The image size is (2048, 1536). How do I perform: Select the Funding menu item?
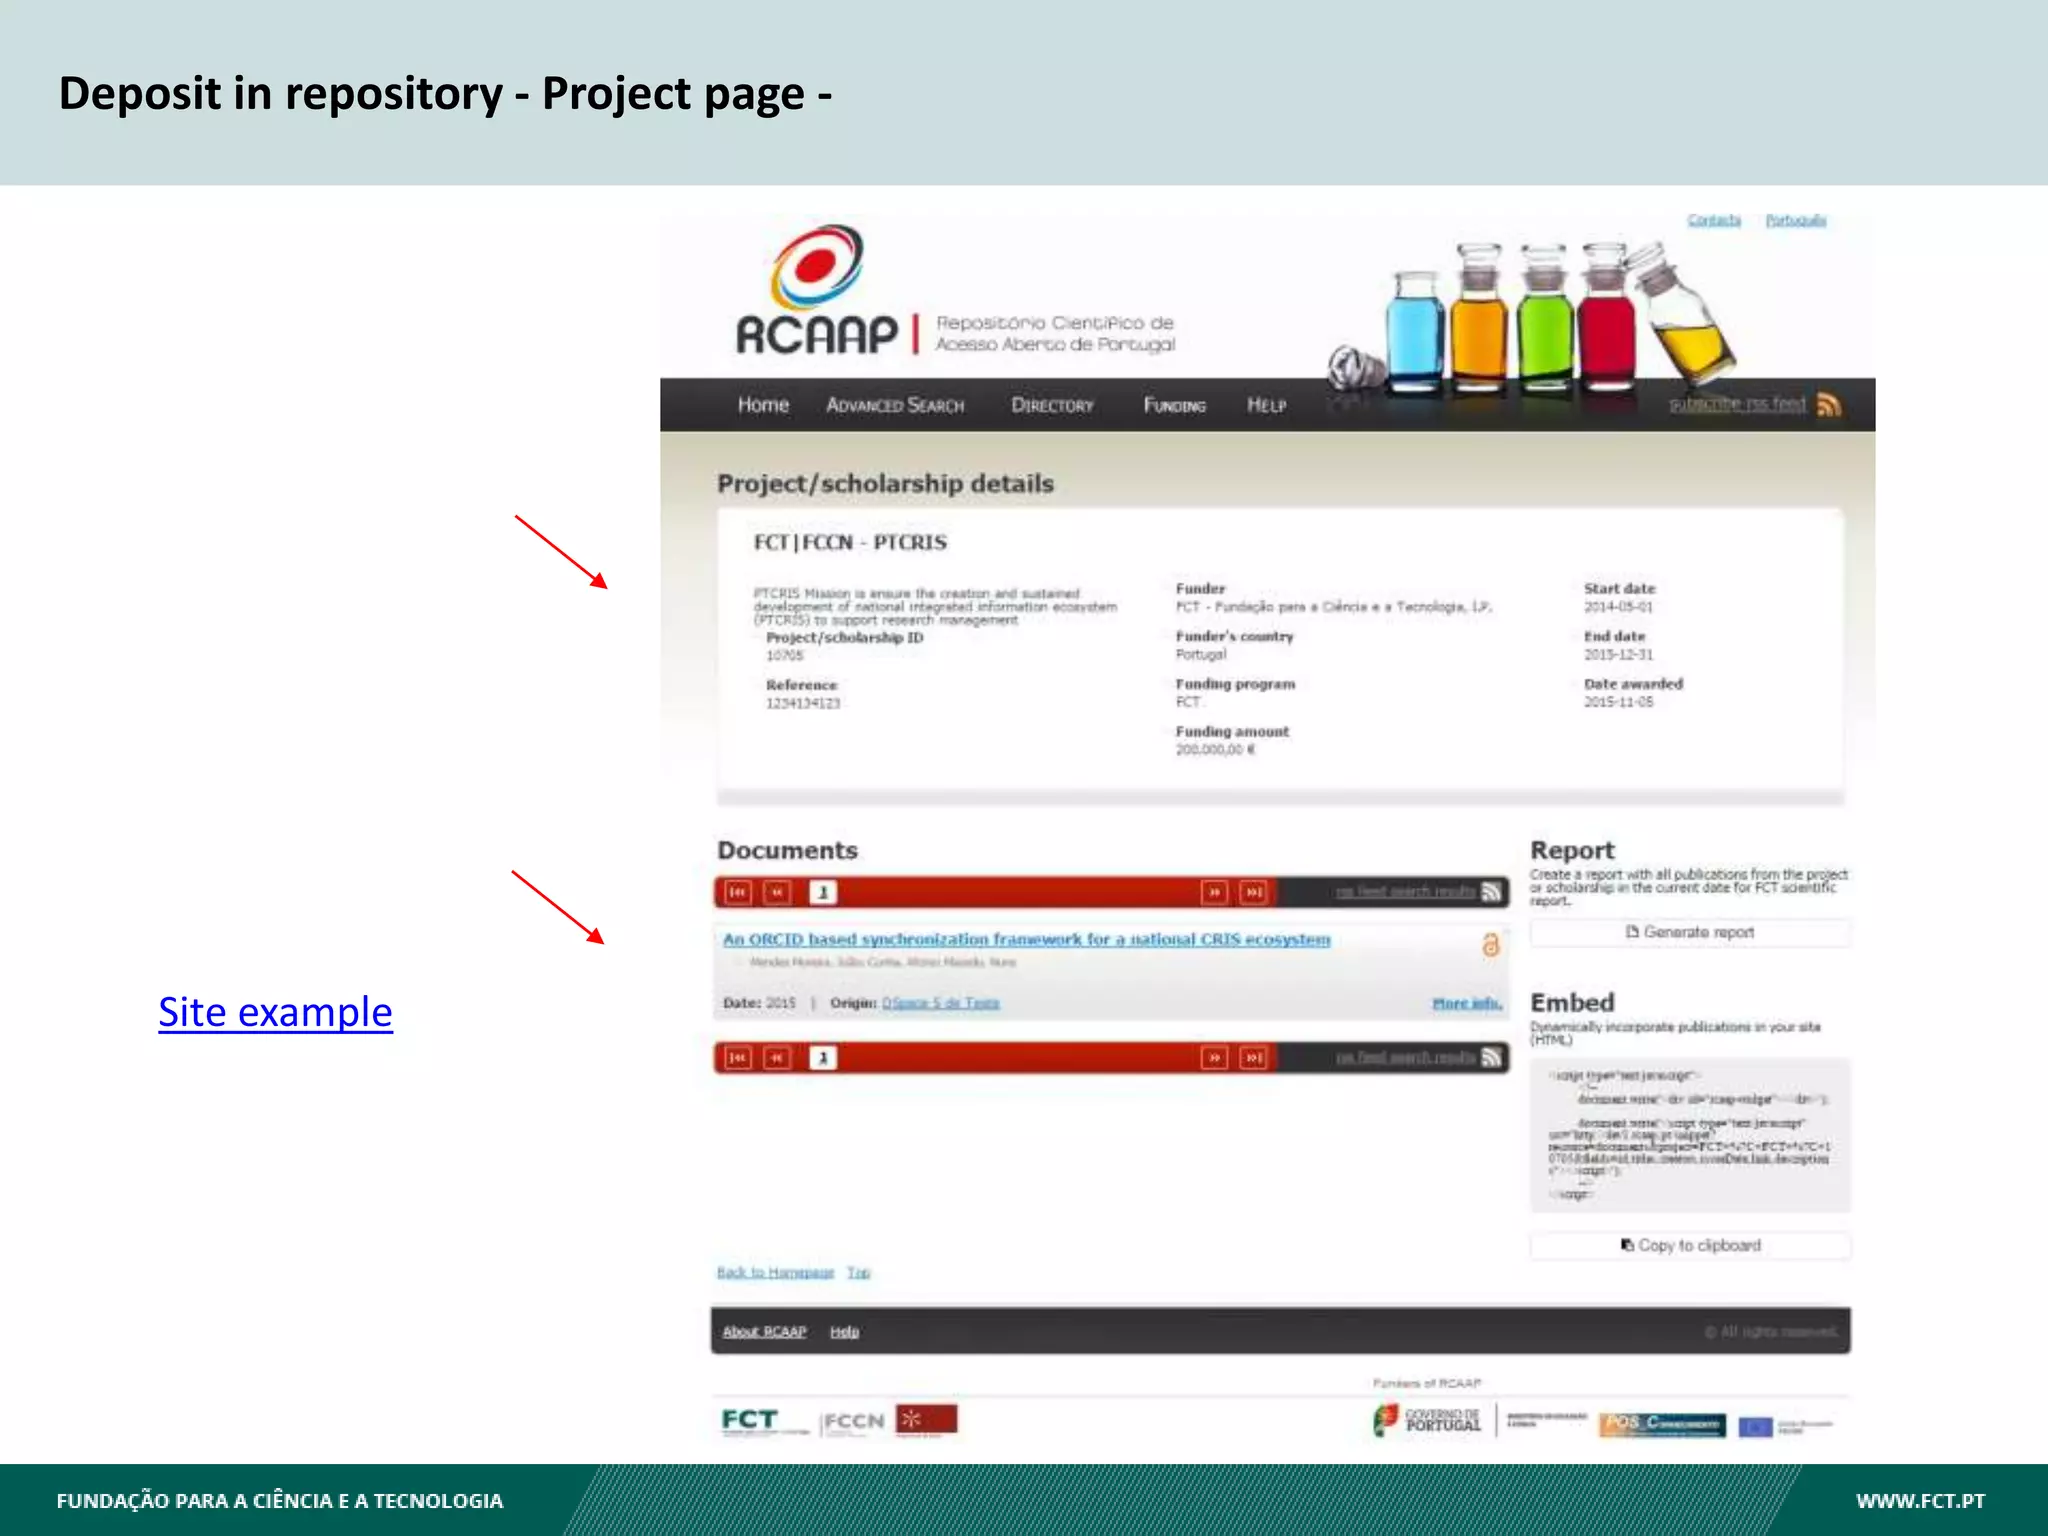[1175, 405]
